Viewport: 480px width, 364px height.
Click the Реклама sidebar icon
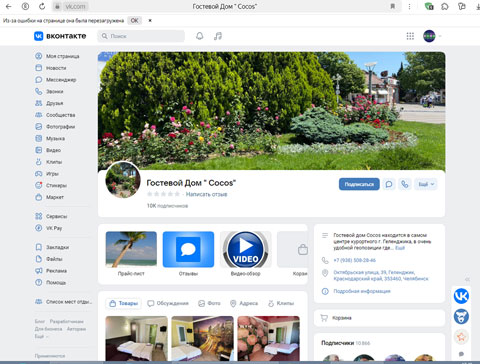39,271
